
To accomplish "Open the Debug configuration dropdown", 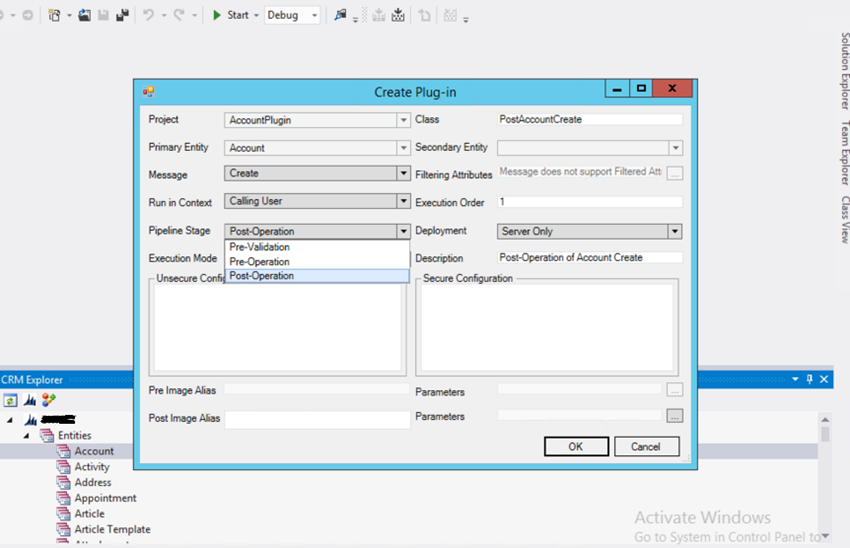I will coord(314,16).
